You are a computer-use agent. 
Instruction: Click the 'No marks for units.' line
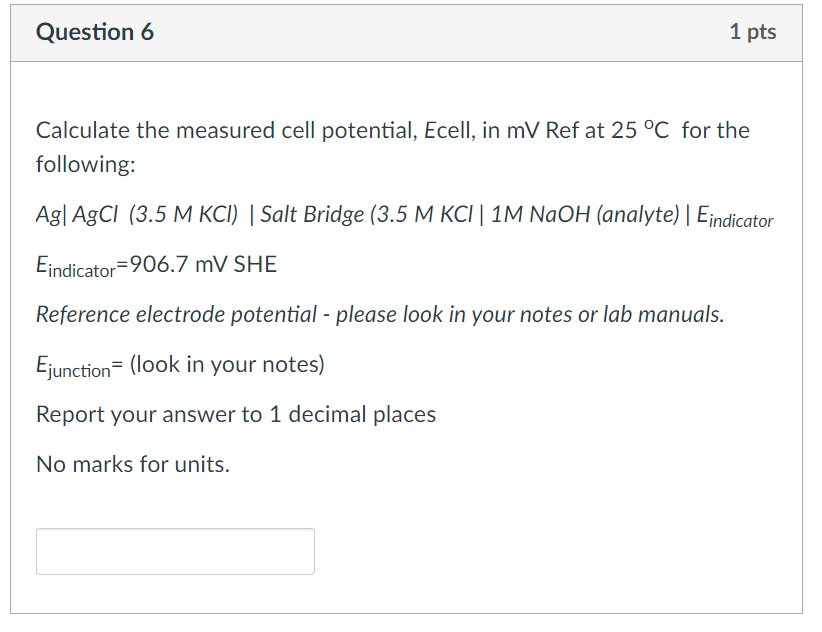click(133, 464)
